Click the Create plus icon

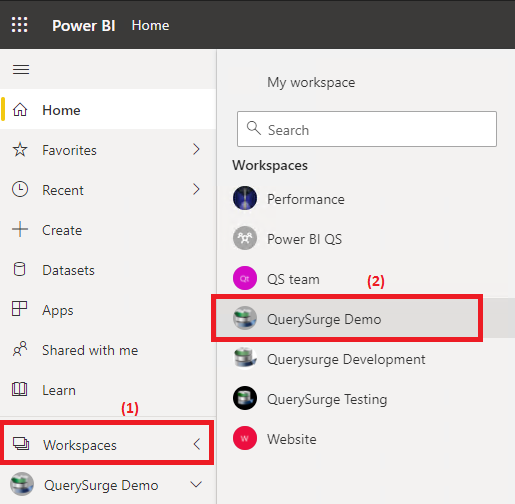pos(20,229)
